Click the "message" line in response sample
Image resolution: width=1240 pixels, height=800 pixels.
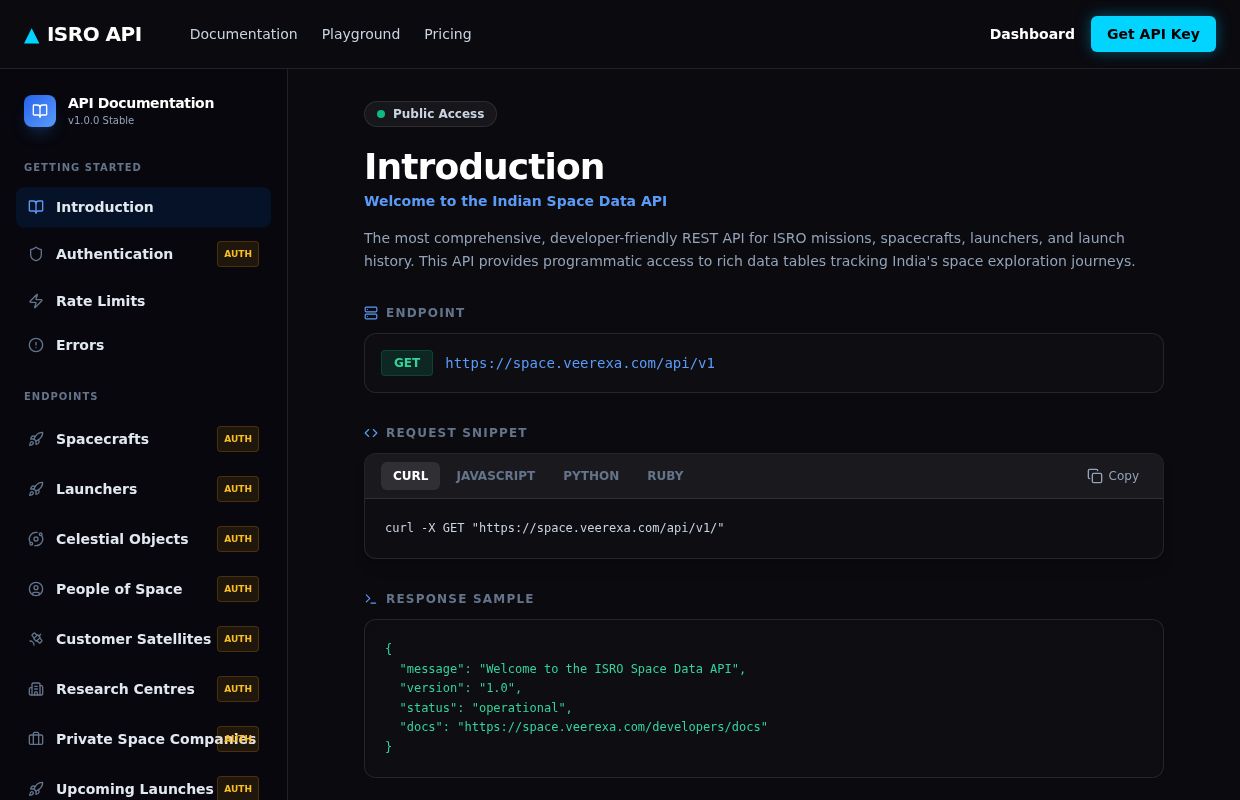(573, 669)
